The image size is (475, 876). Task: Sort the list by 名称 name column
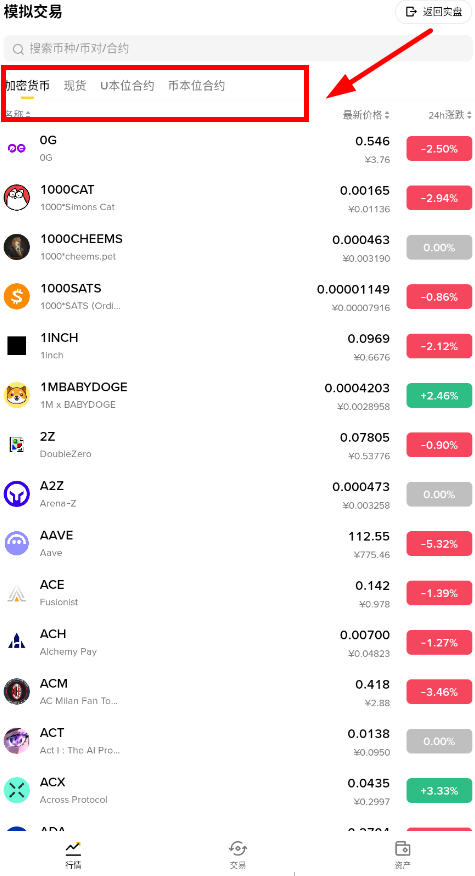point(18,115)
